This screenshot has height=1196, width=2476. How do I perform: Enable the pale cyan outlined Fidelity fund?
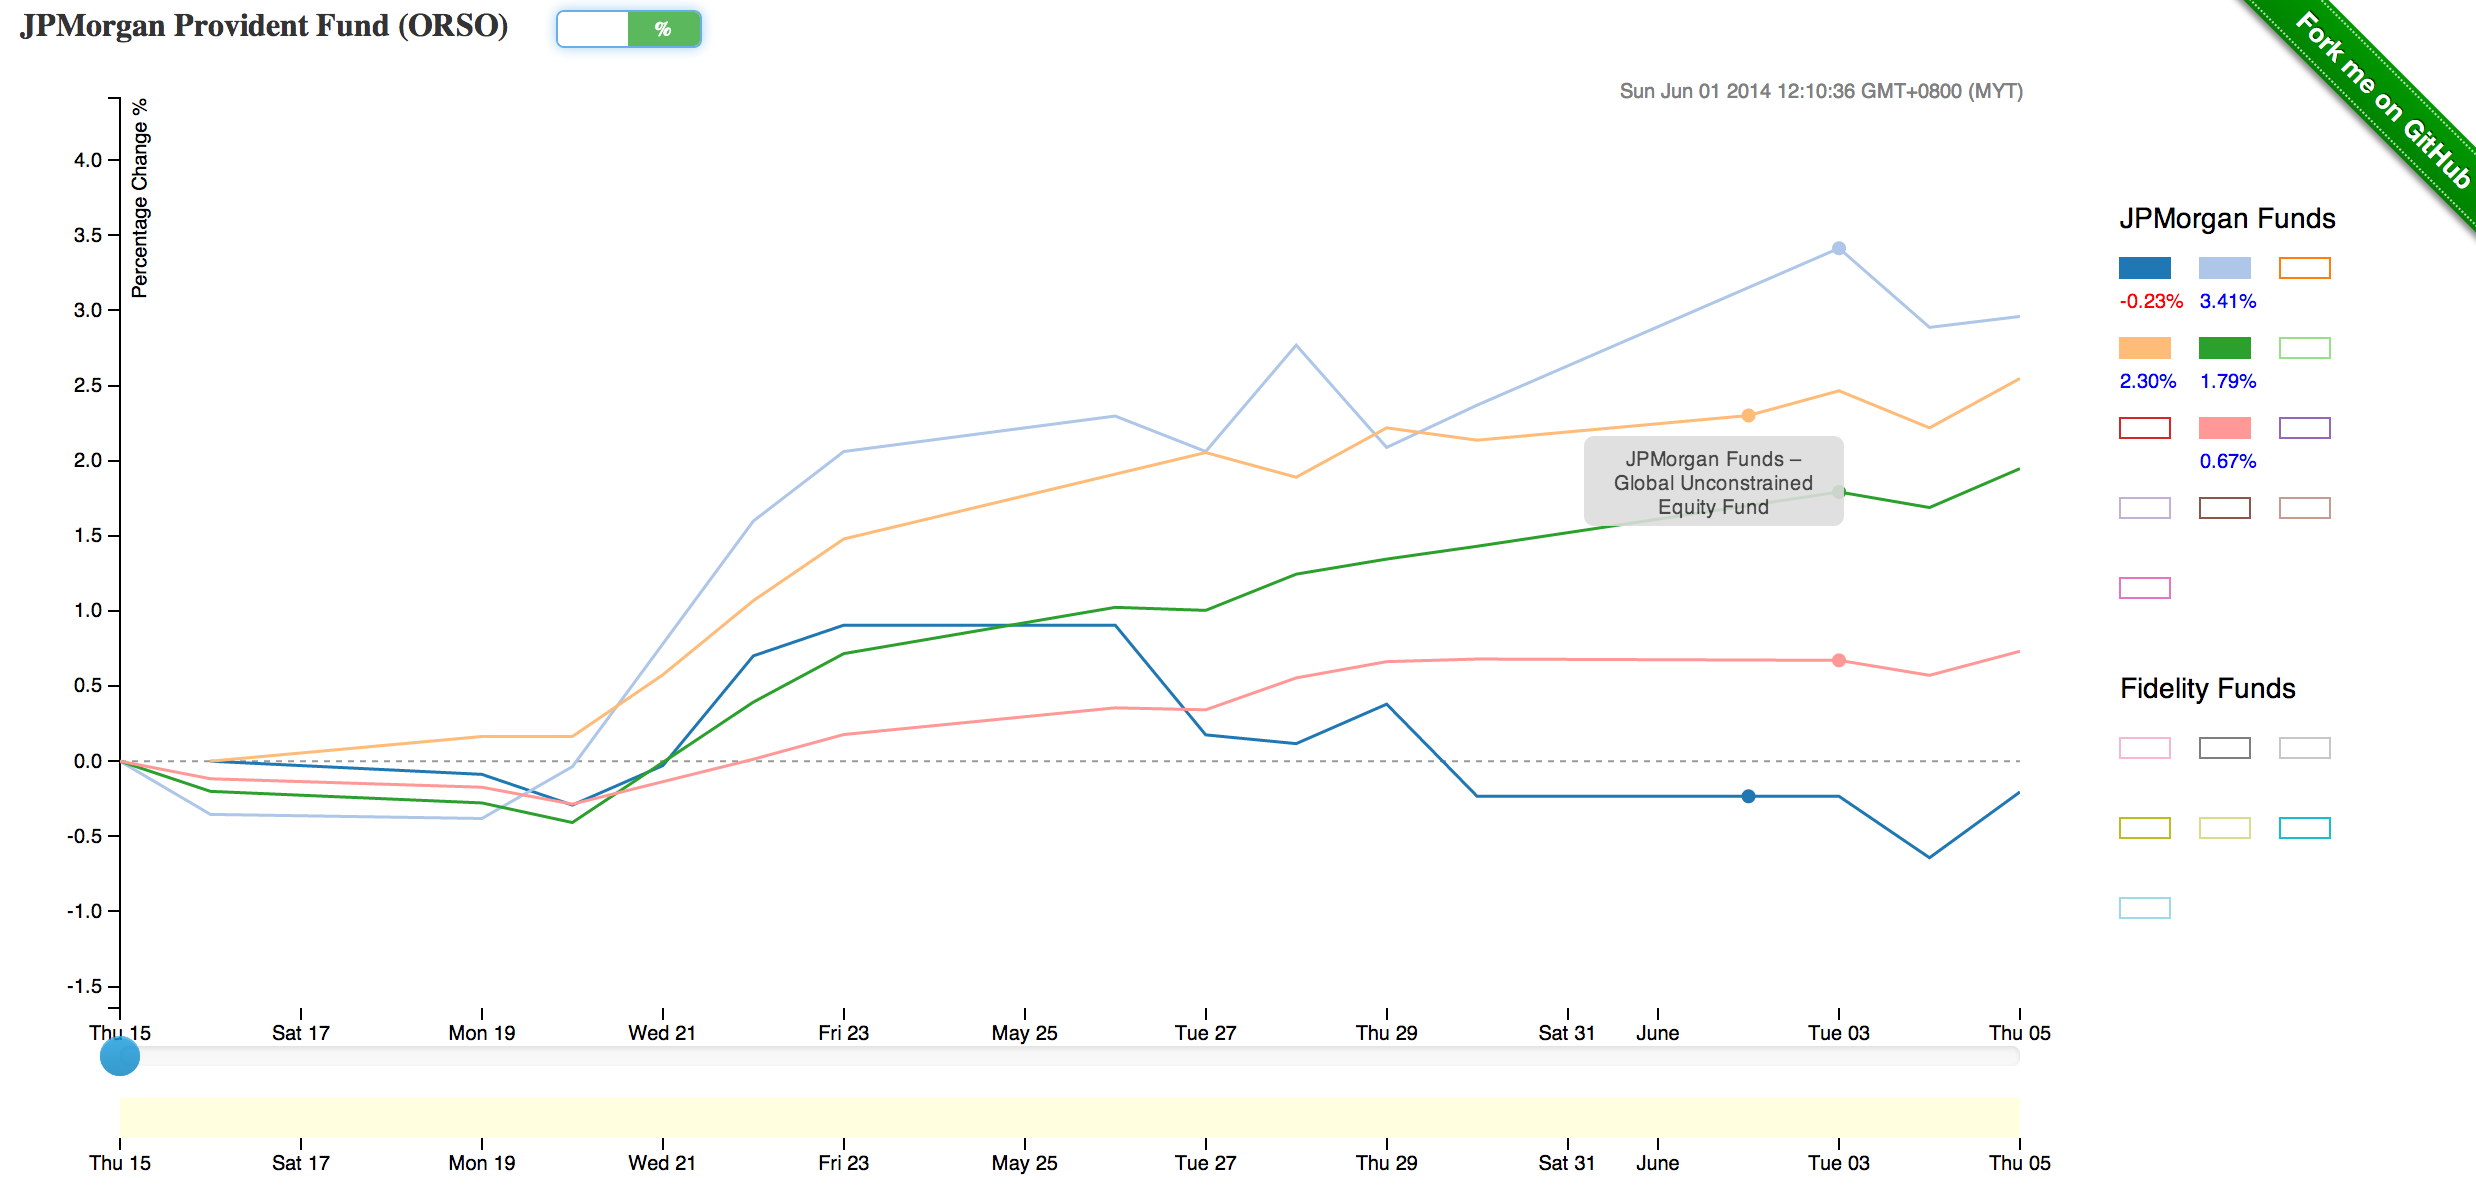pyautogui.click(x=2145, y=908)
